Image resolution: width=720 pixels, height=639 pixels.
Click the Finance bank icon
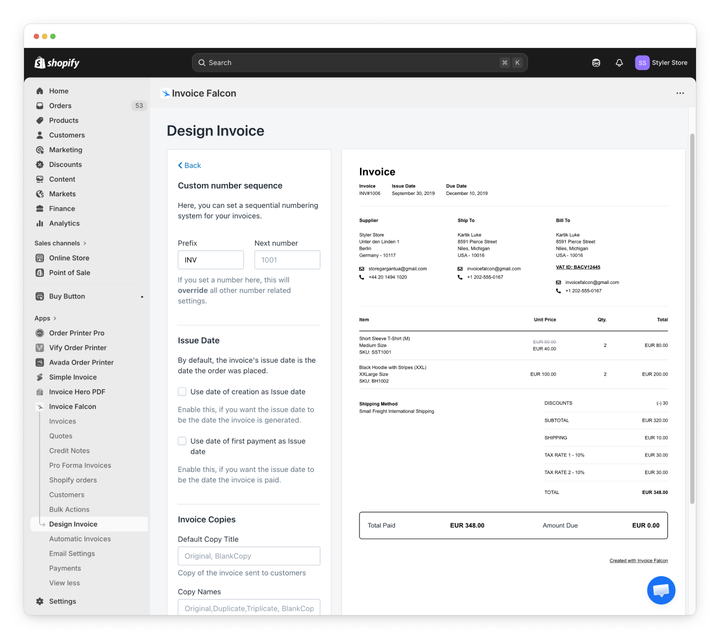pyautogui.click(x=39, y=208)
